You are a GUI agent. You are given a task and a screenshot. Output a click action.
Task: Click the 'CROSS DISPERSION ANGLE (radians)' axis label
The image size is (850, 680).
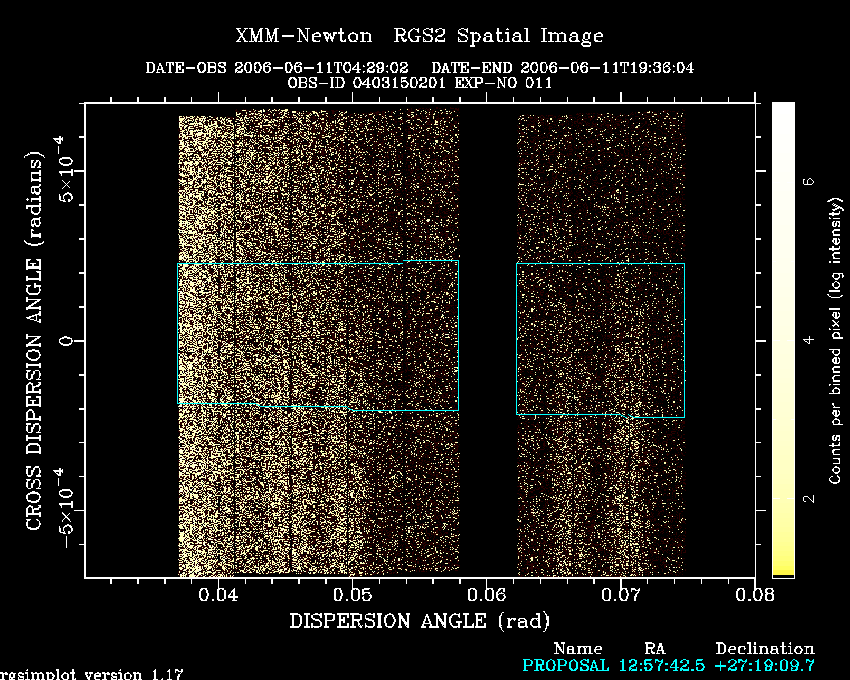point(34,341)
